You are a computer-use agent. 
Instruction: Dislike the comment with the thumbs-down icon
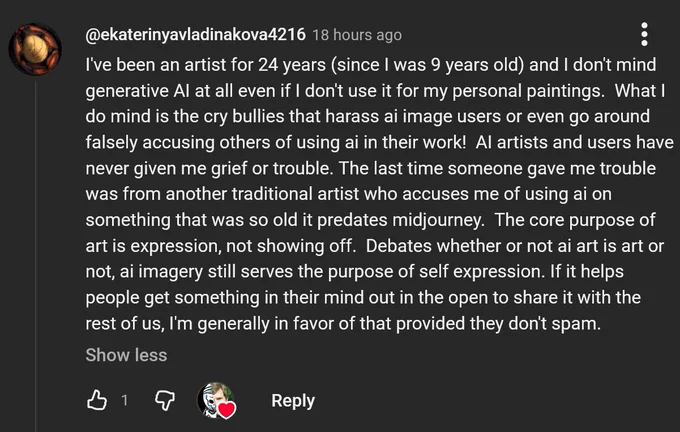[165, 400]
